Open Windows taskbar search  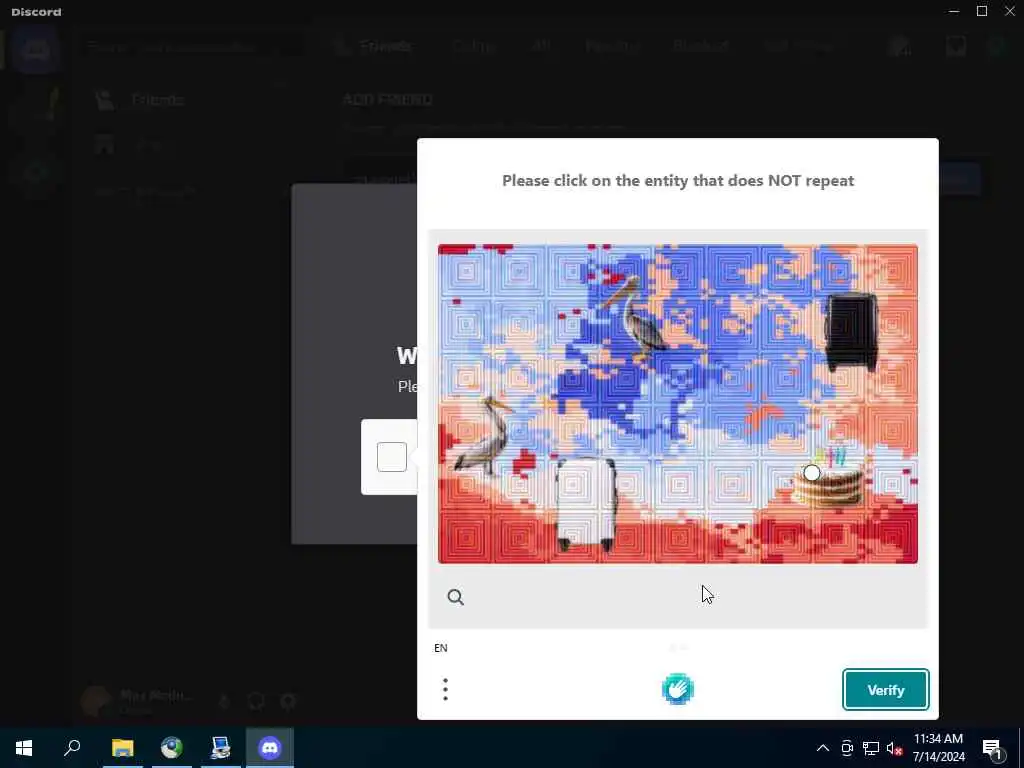point(72,748)
